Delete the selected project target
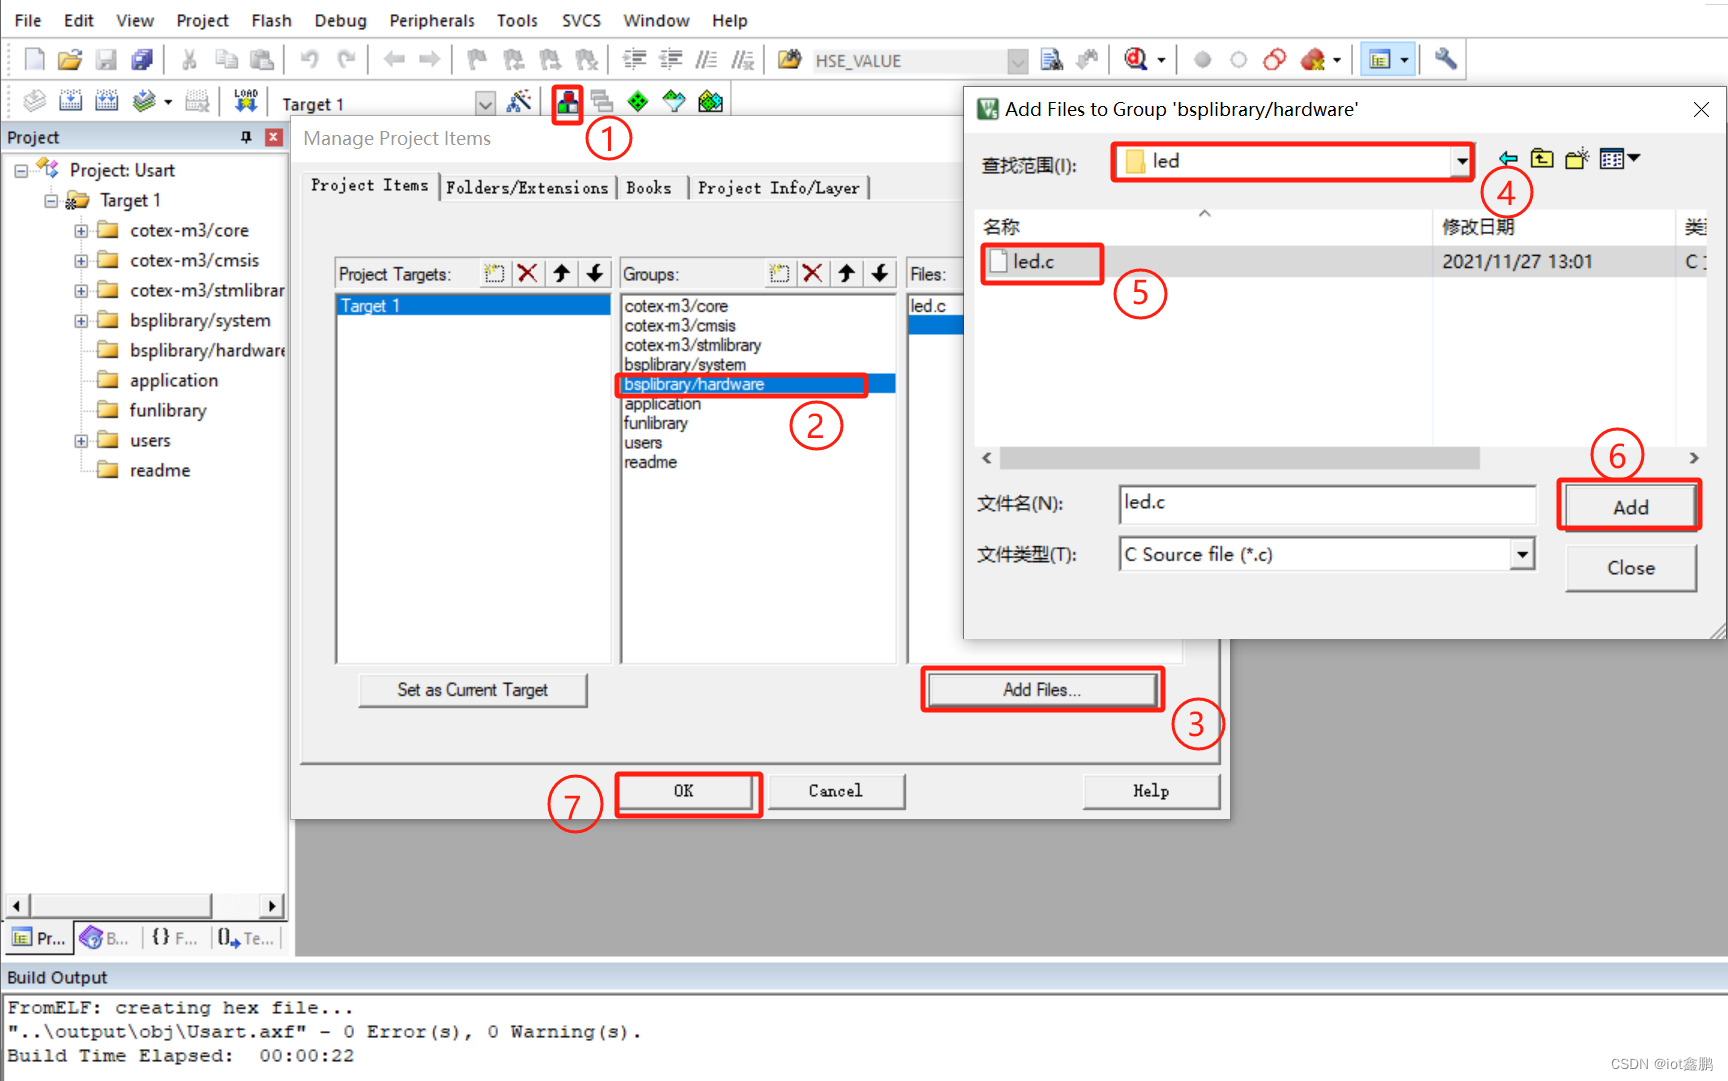 (x=527, y=273)
